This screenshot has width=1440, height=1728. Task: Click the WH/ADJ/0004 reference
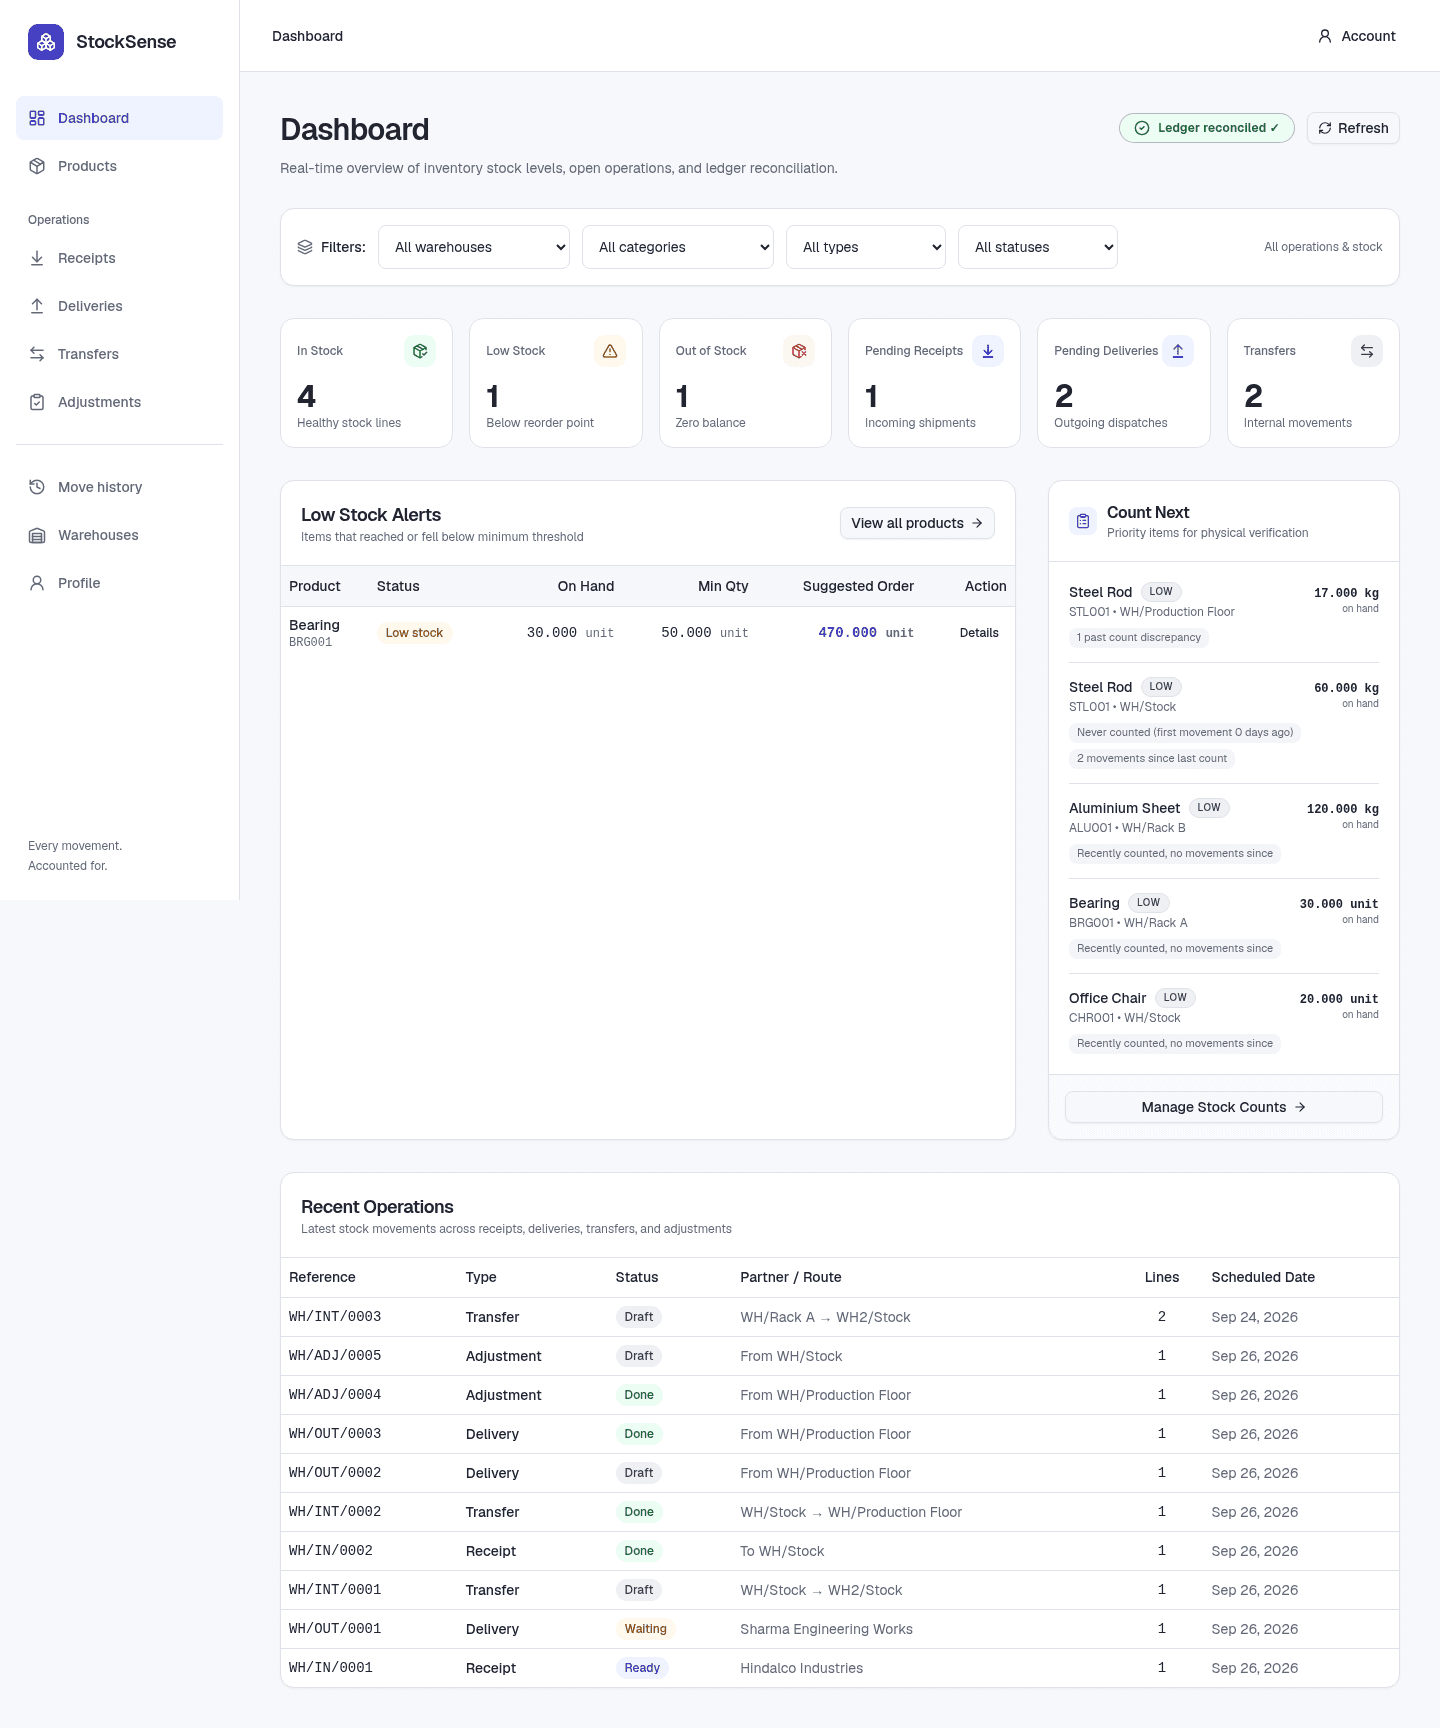point(335,1395)
